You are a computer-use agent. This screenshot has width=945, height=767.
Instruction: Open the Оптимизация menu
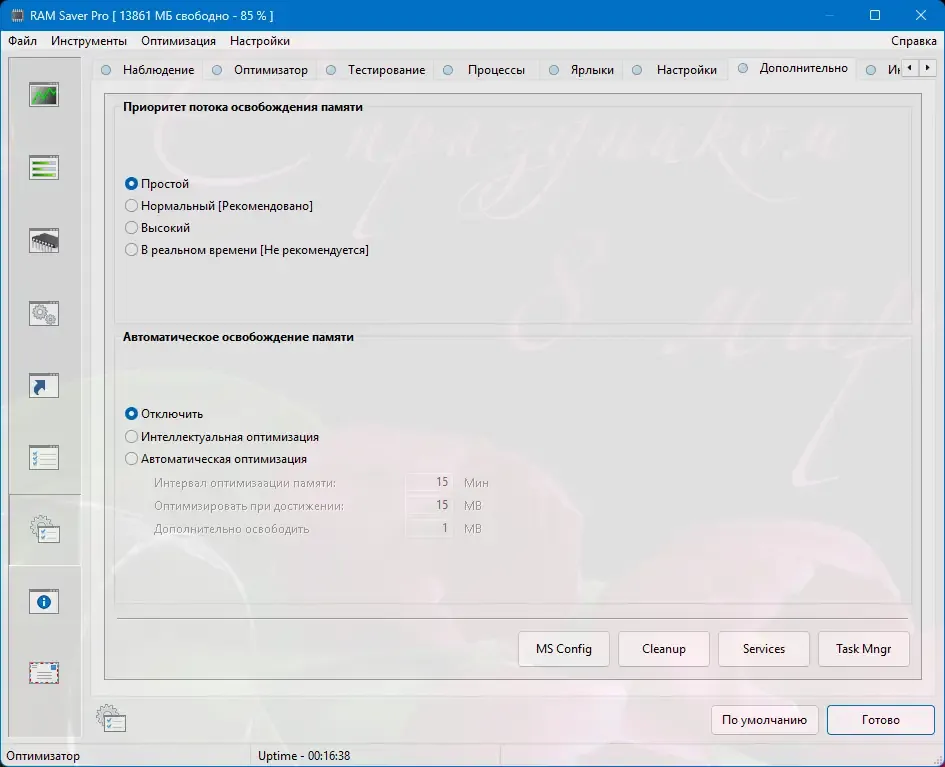tap(178, 41)
